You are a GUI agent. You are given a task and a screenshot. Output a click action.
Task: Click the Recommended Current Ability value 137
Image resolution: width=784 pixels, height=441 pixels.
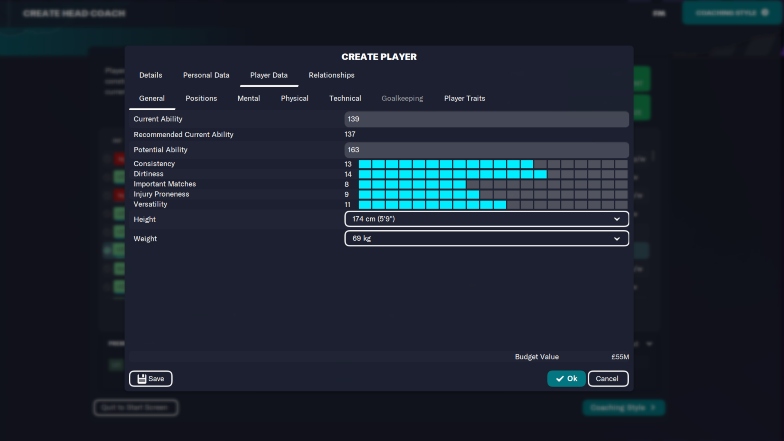coord(350,134)
